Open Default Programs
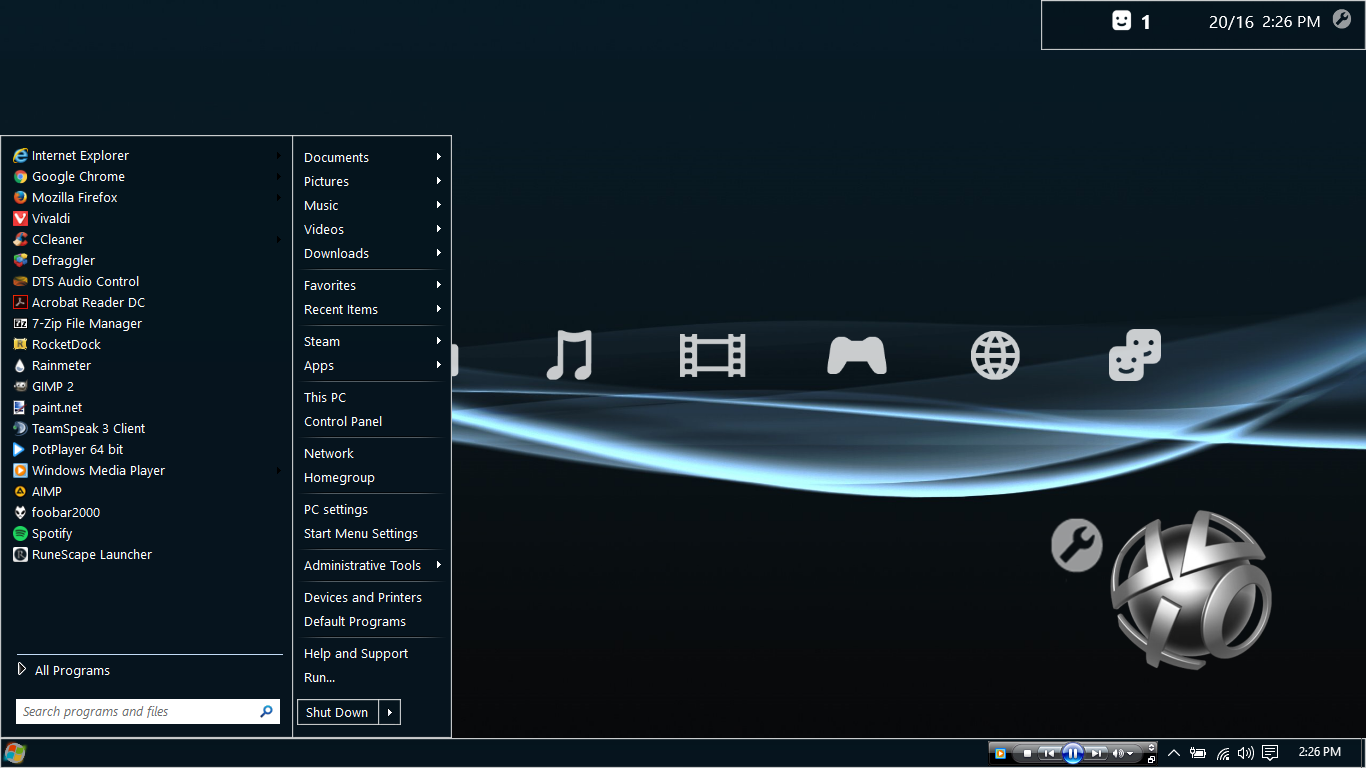Image resolution: width=1366 pixels, height=768 pixels. coord(372,621)
